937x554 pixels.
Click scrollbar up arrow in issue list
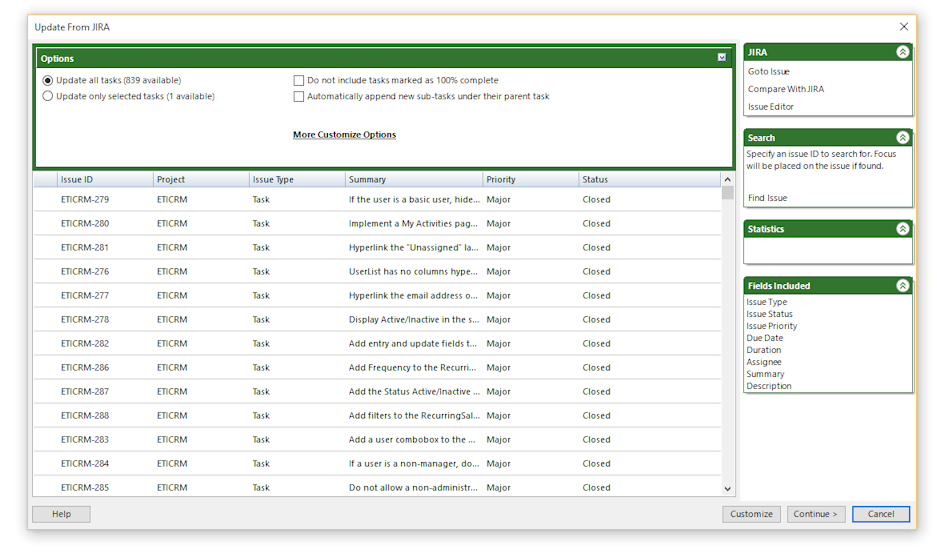point(727,179)
